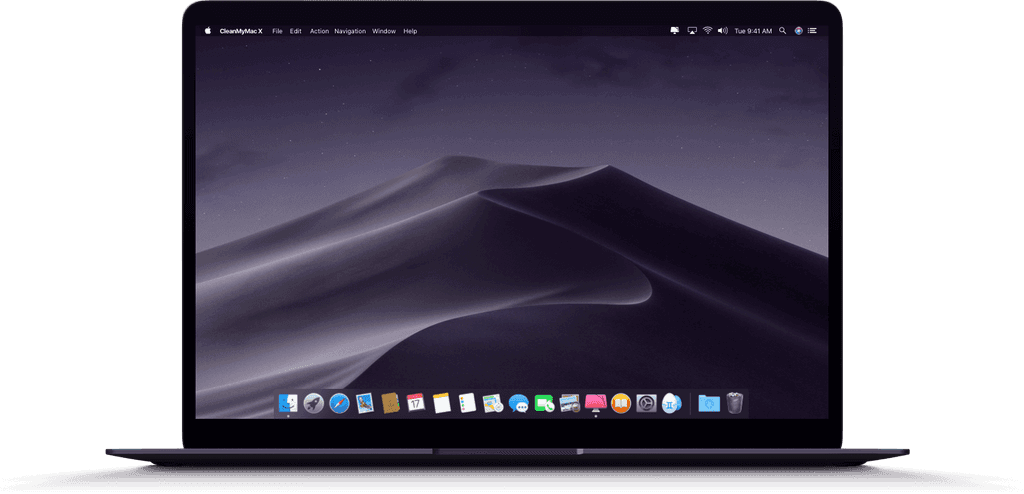Launch FaceTime from the dock
This screenshot has height=494, width=1024.
[544, 404]
